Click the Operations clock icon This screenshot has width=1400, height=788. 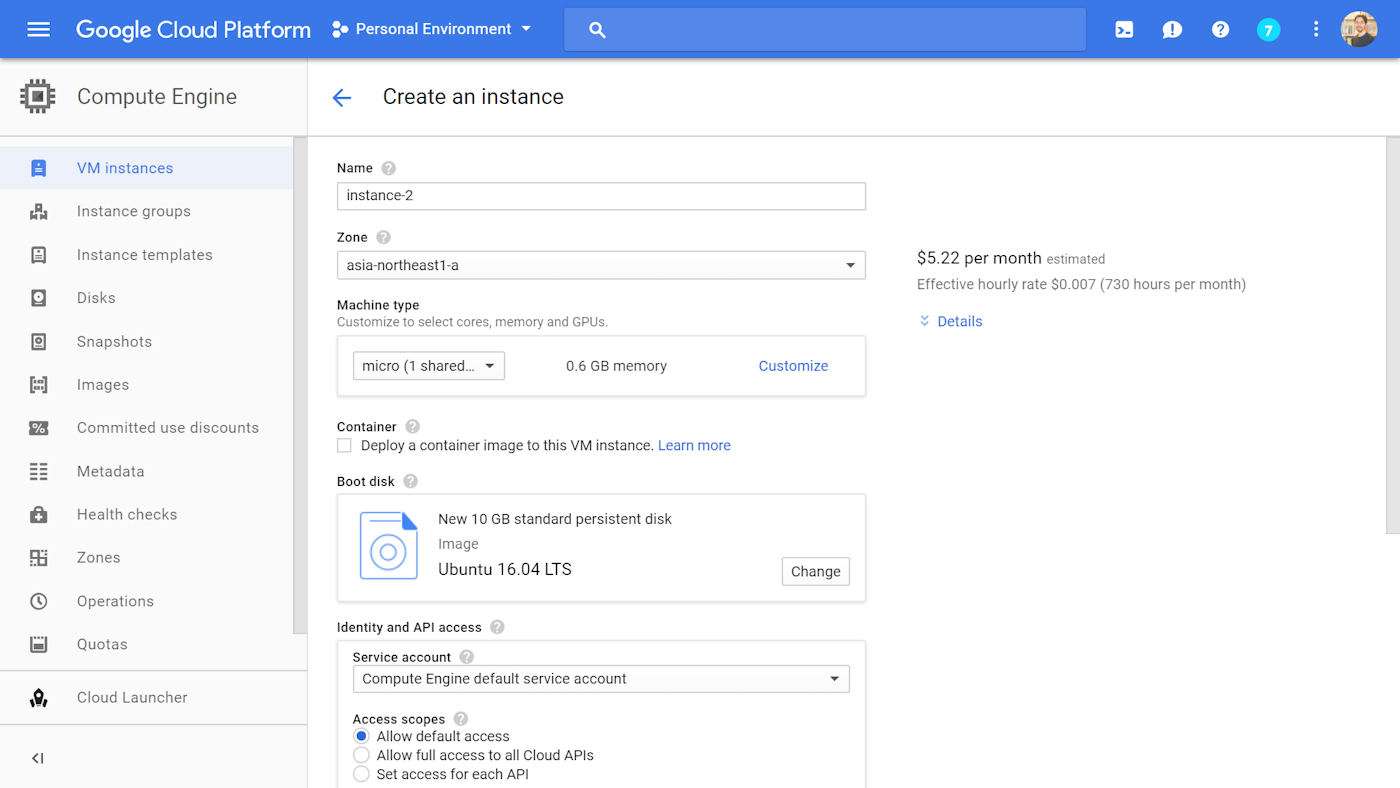[x=38, y=601]
